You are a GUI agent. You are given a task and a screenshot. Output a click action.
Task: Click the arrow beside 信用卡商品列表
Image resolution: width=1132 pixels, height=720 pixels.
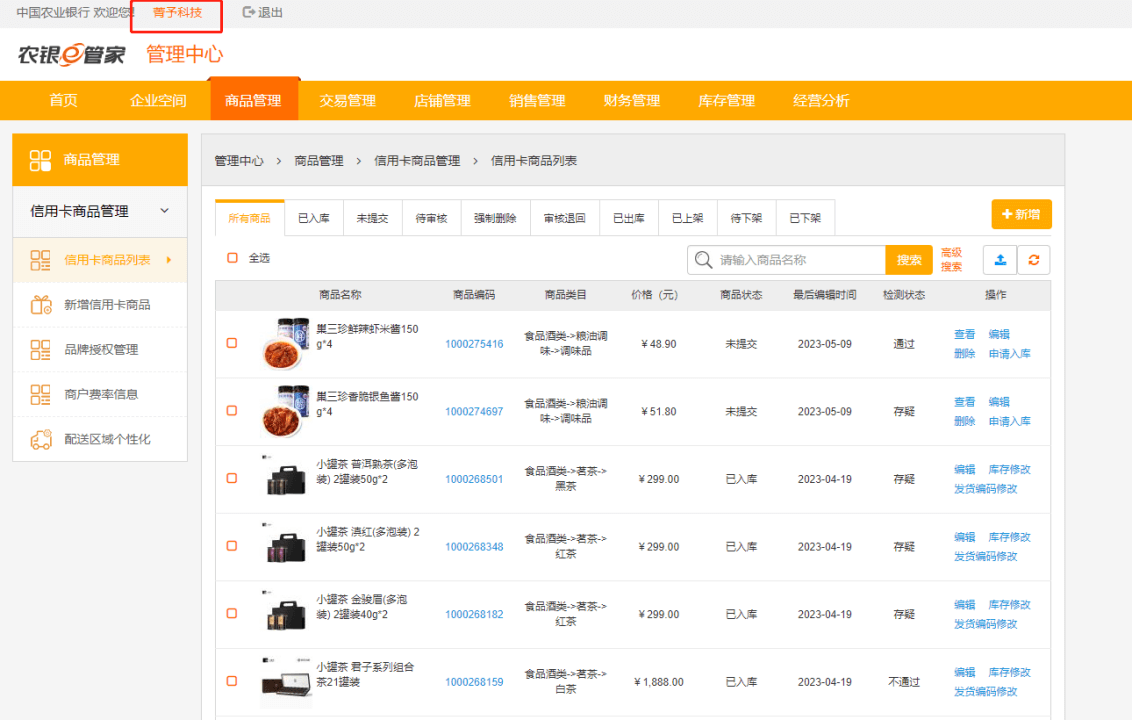pos(169,260)
